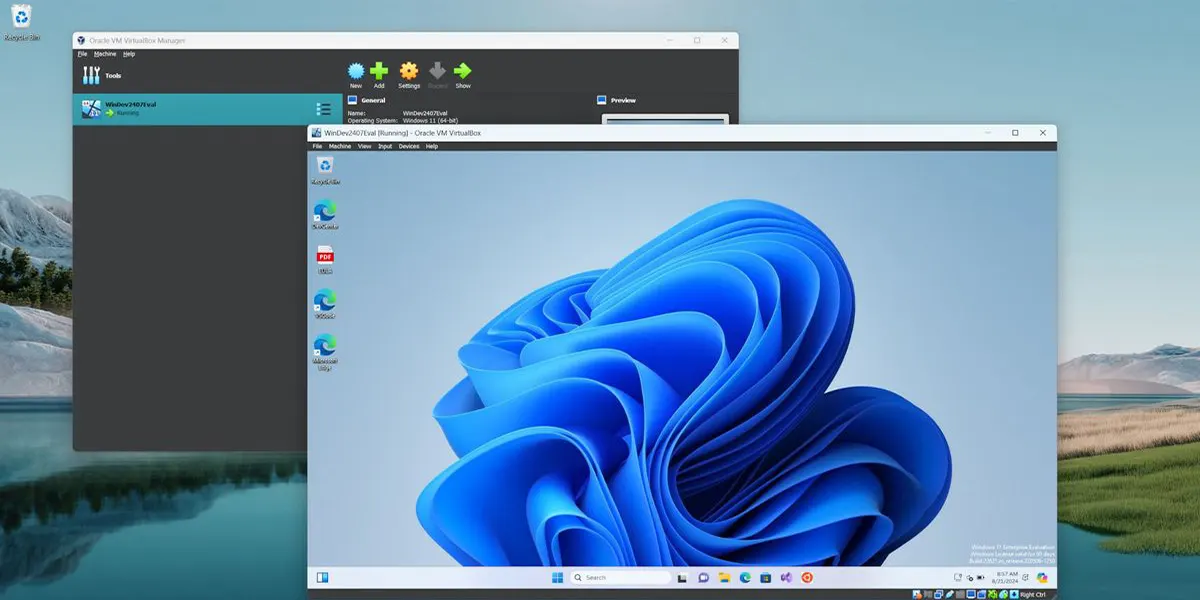Image resolution: width=1200 pixels, height=600 pixels.
Task: Open Machine menu in the running VM window
Action: [340, 146]
